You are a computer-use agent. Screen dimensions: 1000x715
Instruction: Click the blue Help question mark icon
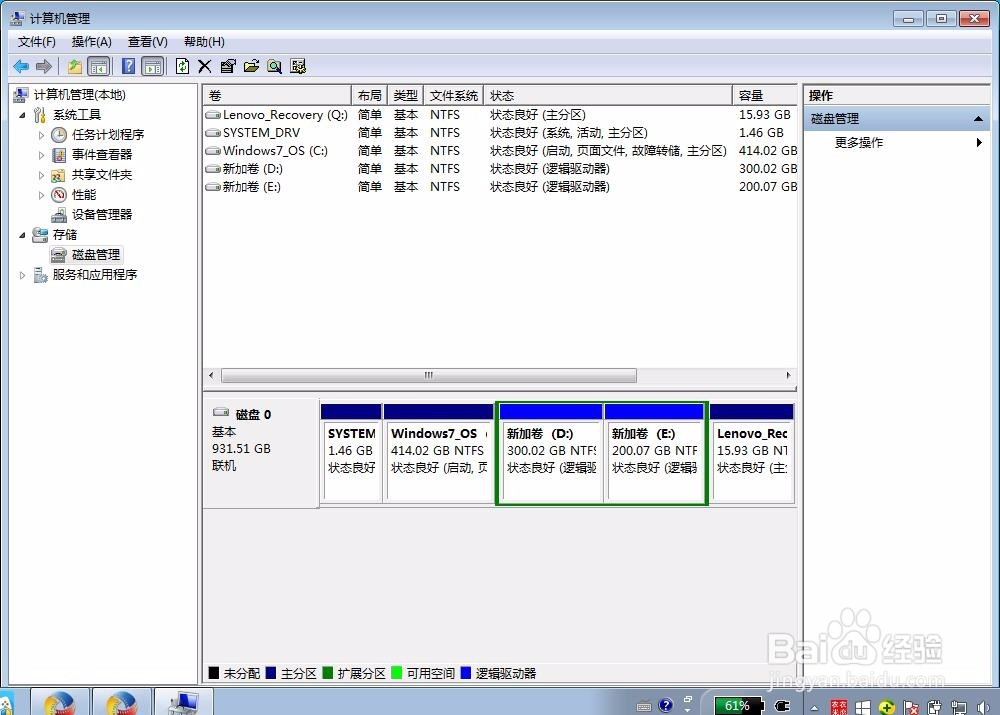pos(128,66)
